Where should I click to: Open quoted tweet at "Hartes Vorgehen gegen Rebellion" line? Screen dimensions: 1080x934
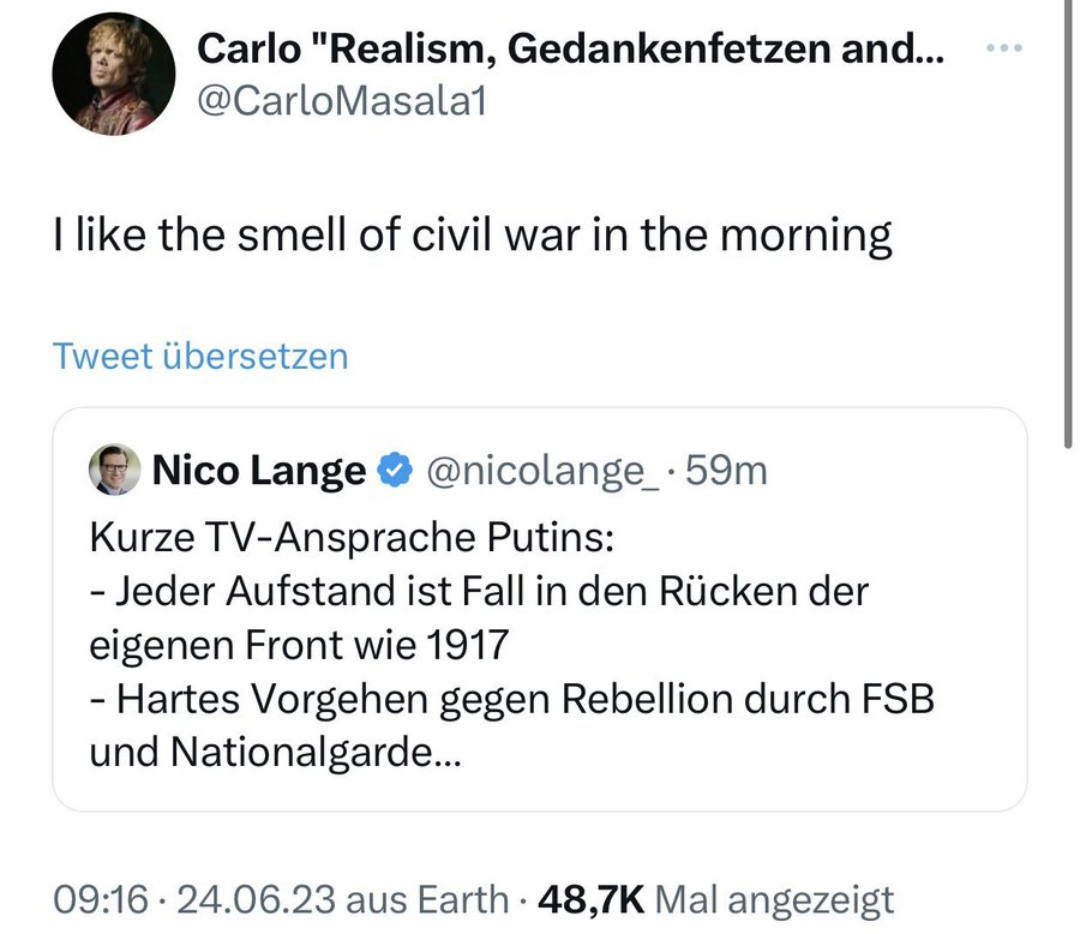point(512,698)
